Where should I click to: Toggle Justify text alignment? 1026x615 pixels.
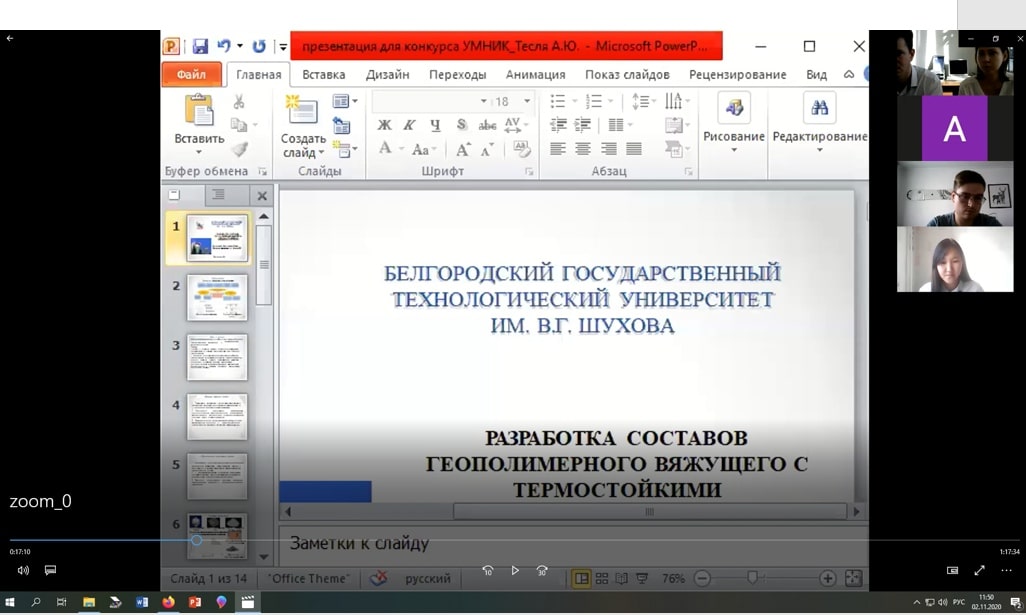(x=633, y=149)
